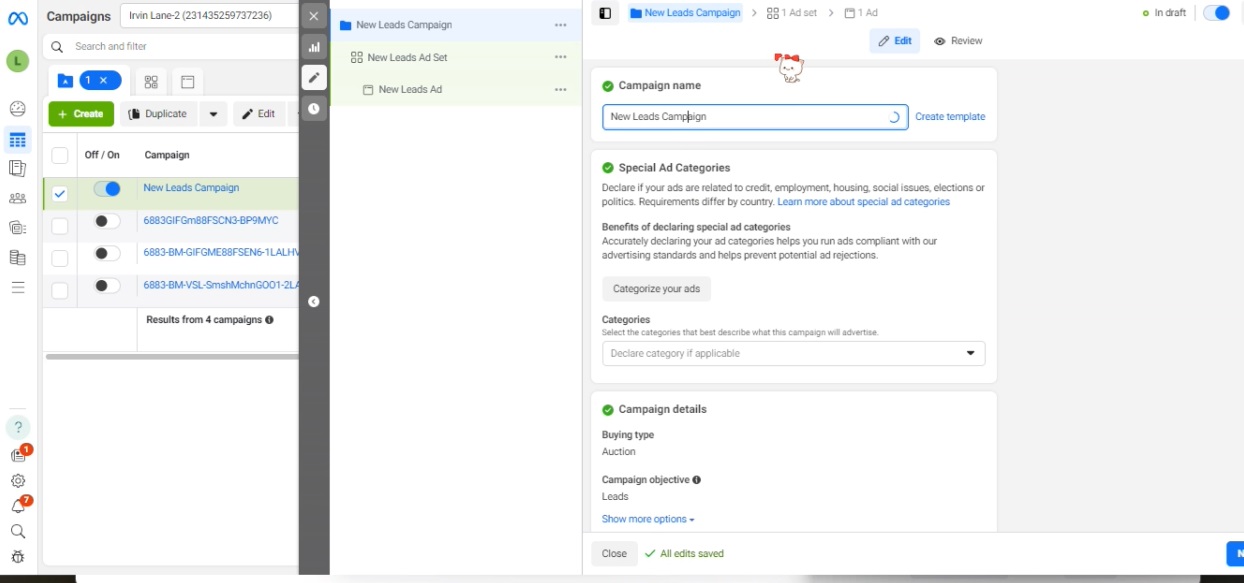Check the 6883GIFGm88FSCN3-BP9MYC row checkbox
Image resolution: width=1244 pixels, height=583 pixels.
click(60, 226)
